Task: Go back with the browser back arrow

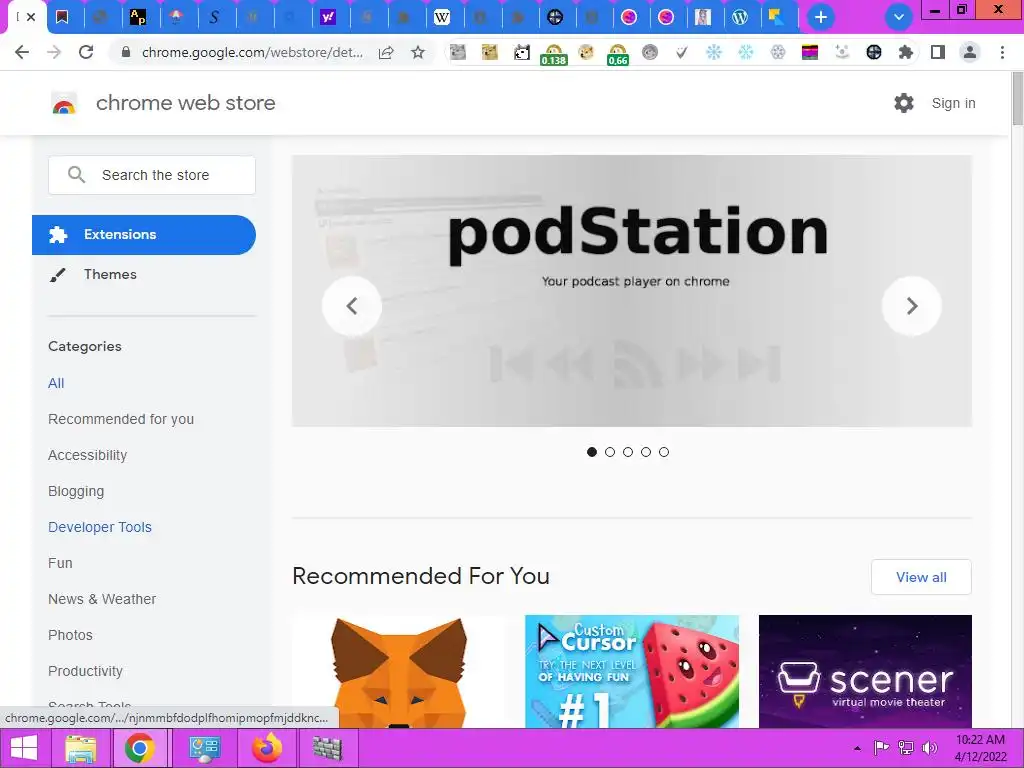Action: pyautogui.click(x=22, y=52)
